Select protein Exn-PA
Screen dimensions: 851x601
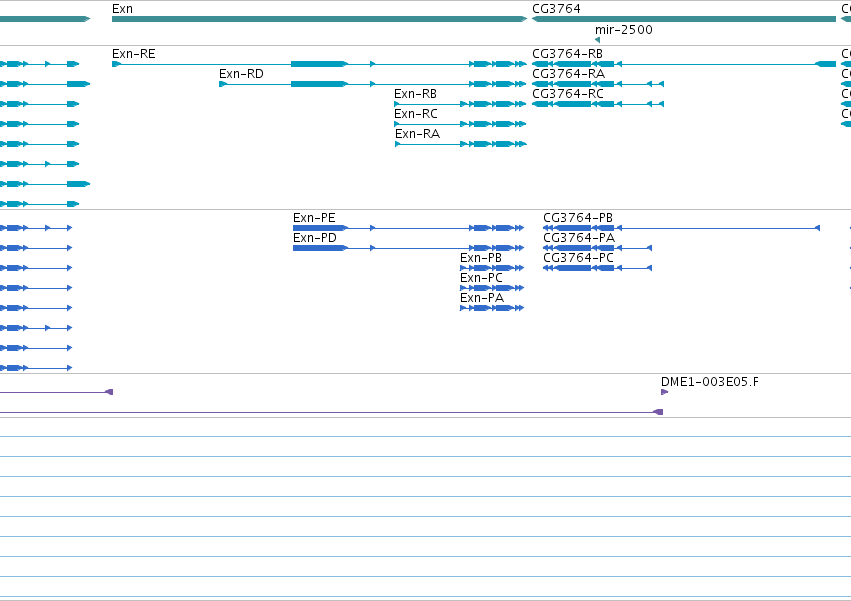(x=492, y=308)
